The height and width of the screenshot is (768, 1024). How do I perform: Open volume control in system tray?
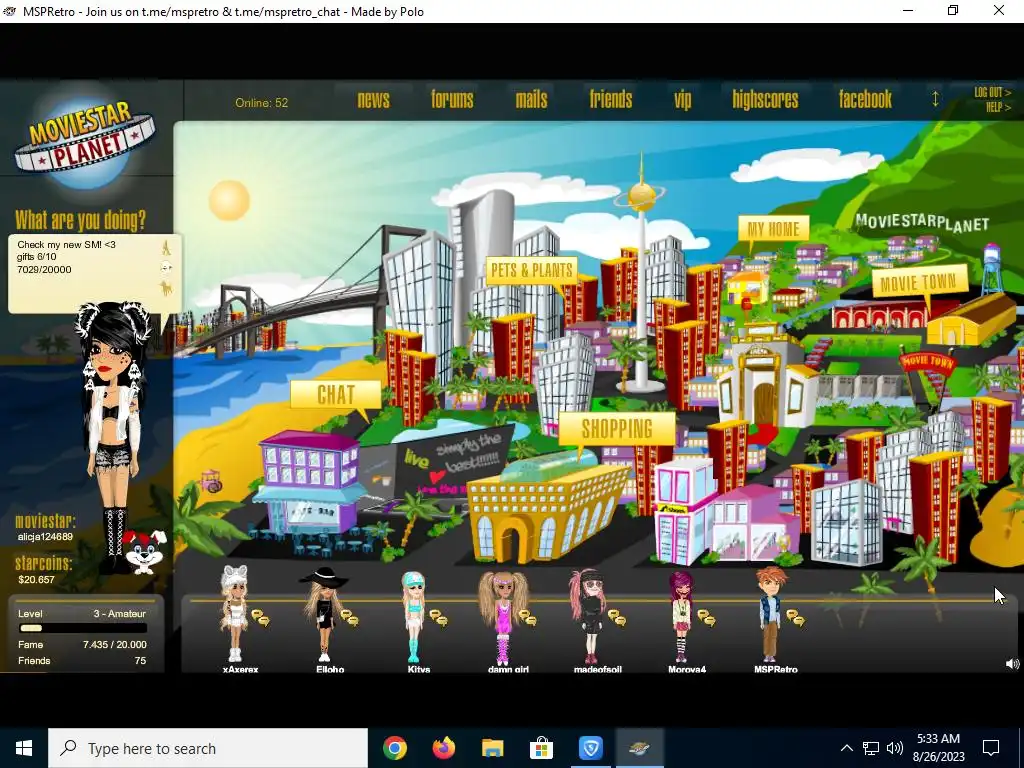[x=895, y=748]
